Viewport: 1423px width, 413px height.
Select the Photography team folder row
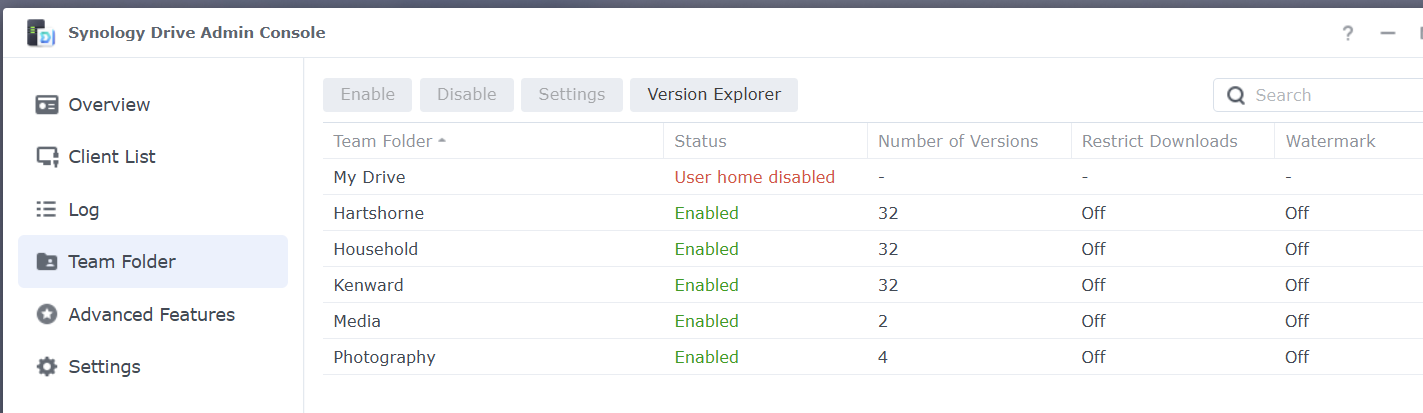[384, 357]
